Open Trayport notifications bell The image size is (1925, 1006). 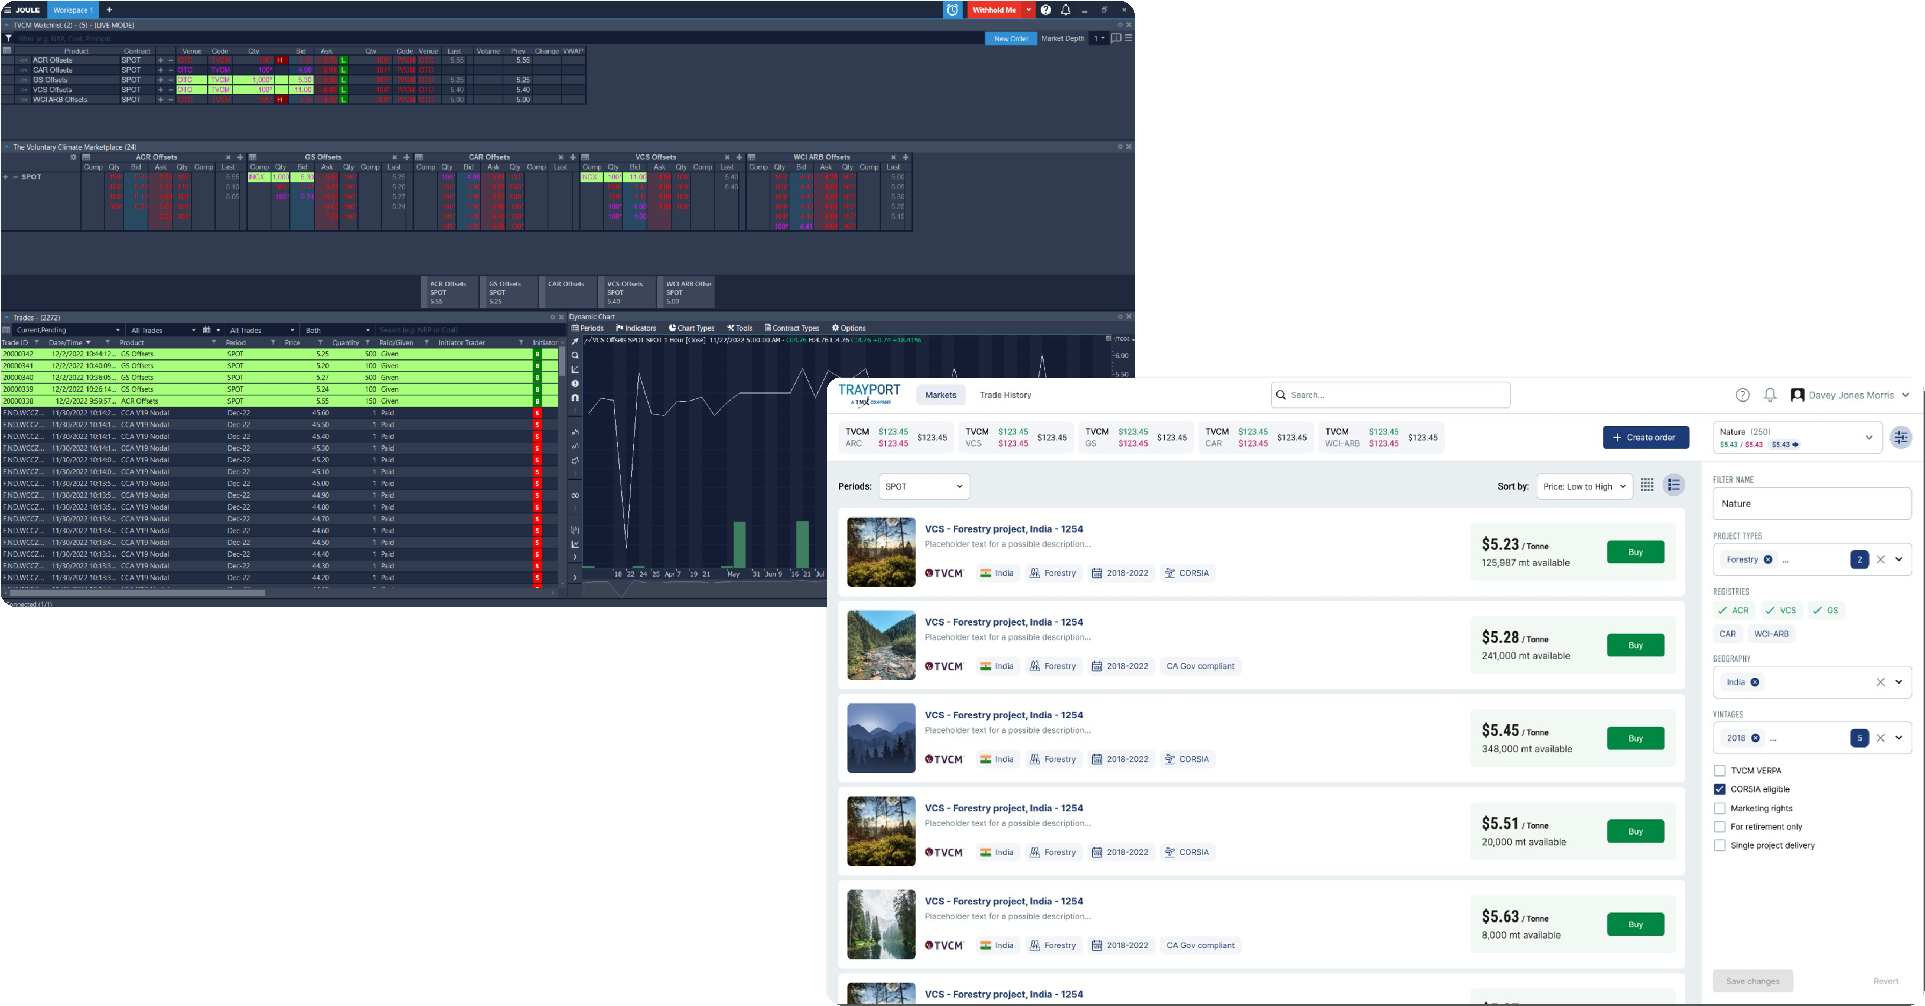[x=1770, y=395]
